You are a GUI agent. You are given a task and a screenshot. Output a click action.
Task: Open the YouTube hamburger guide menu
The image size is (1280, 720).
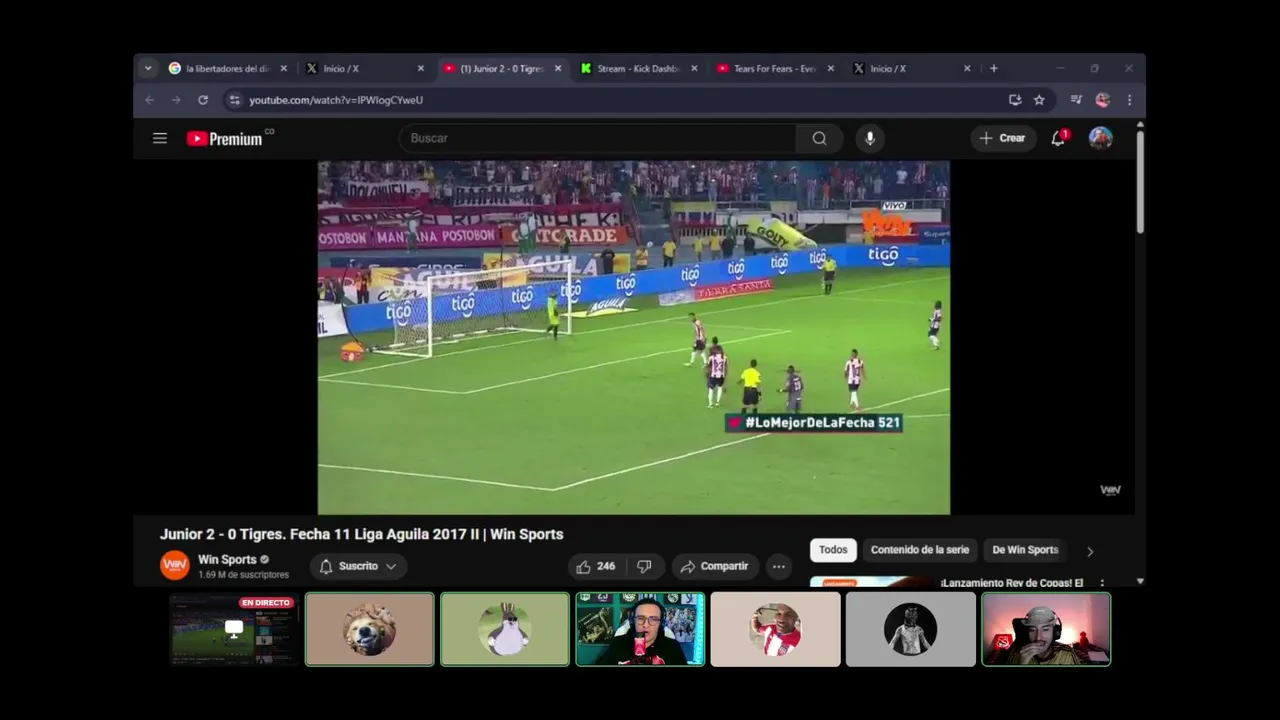(x=160, y=138)
